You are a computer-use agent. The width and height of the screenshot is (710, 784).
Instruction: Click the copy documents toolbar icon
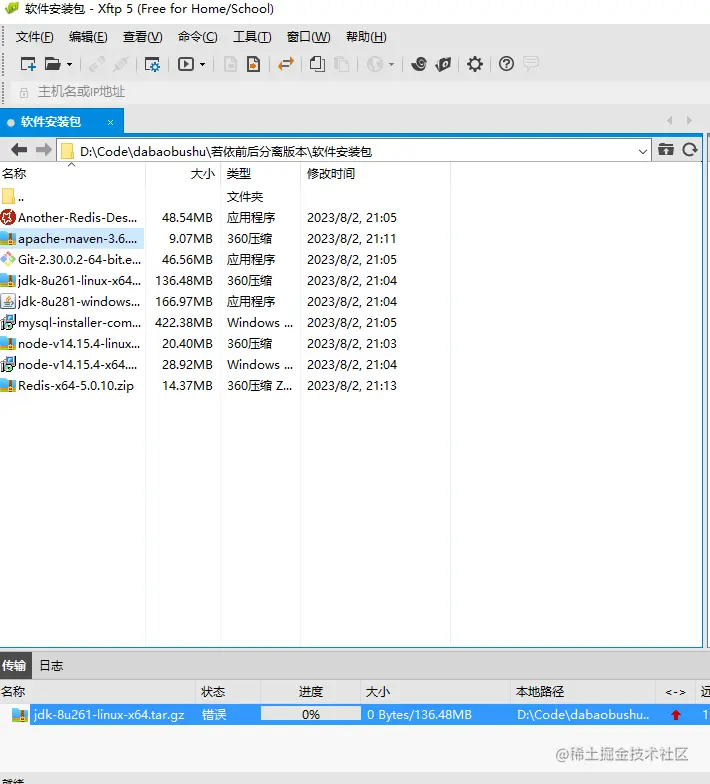click(317, 64)
